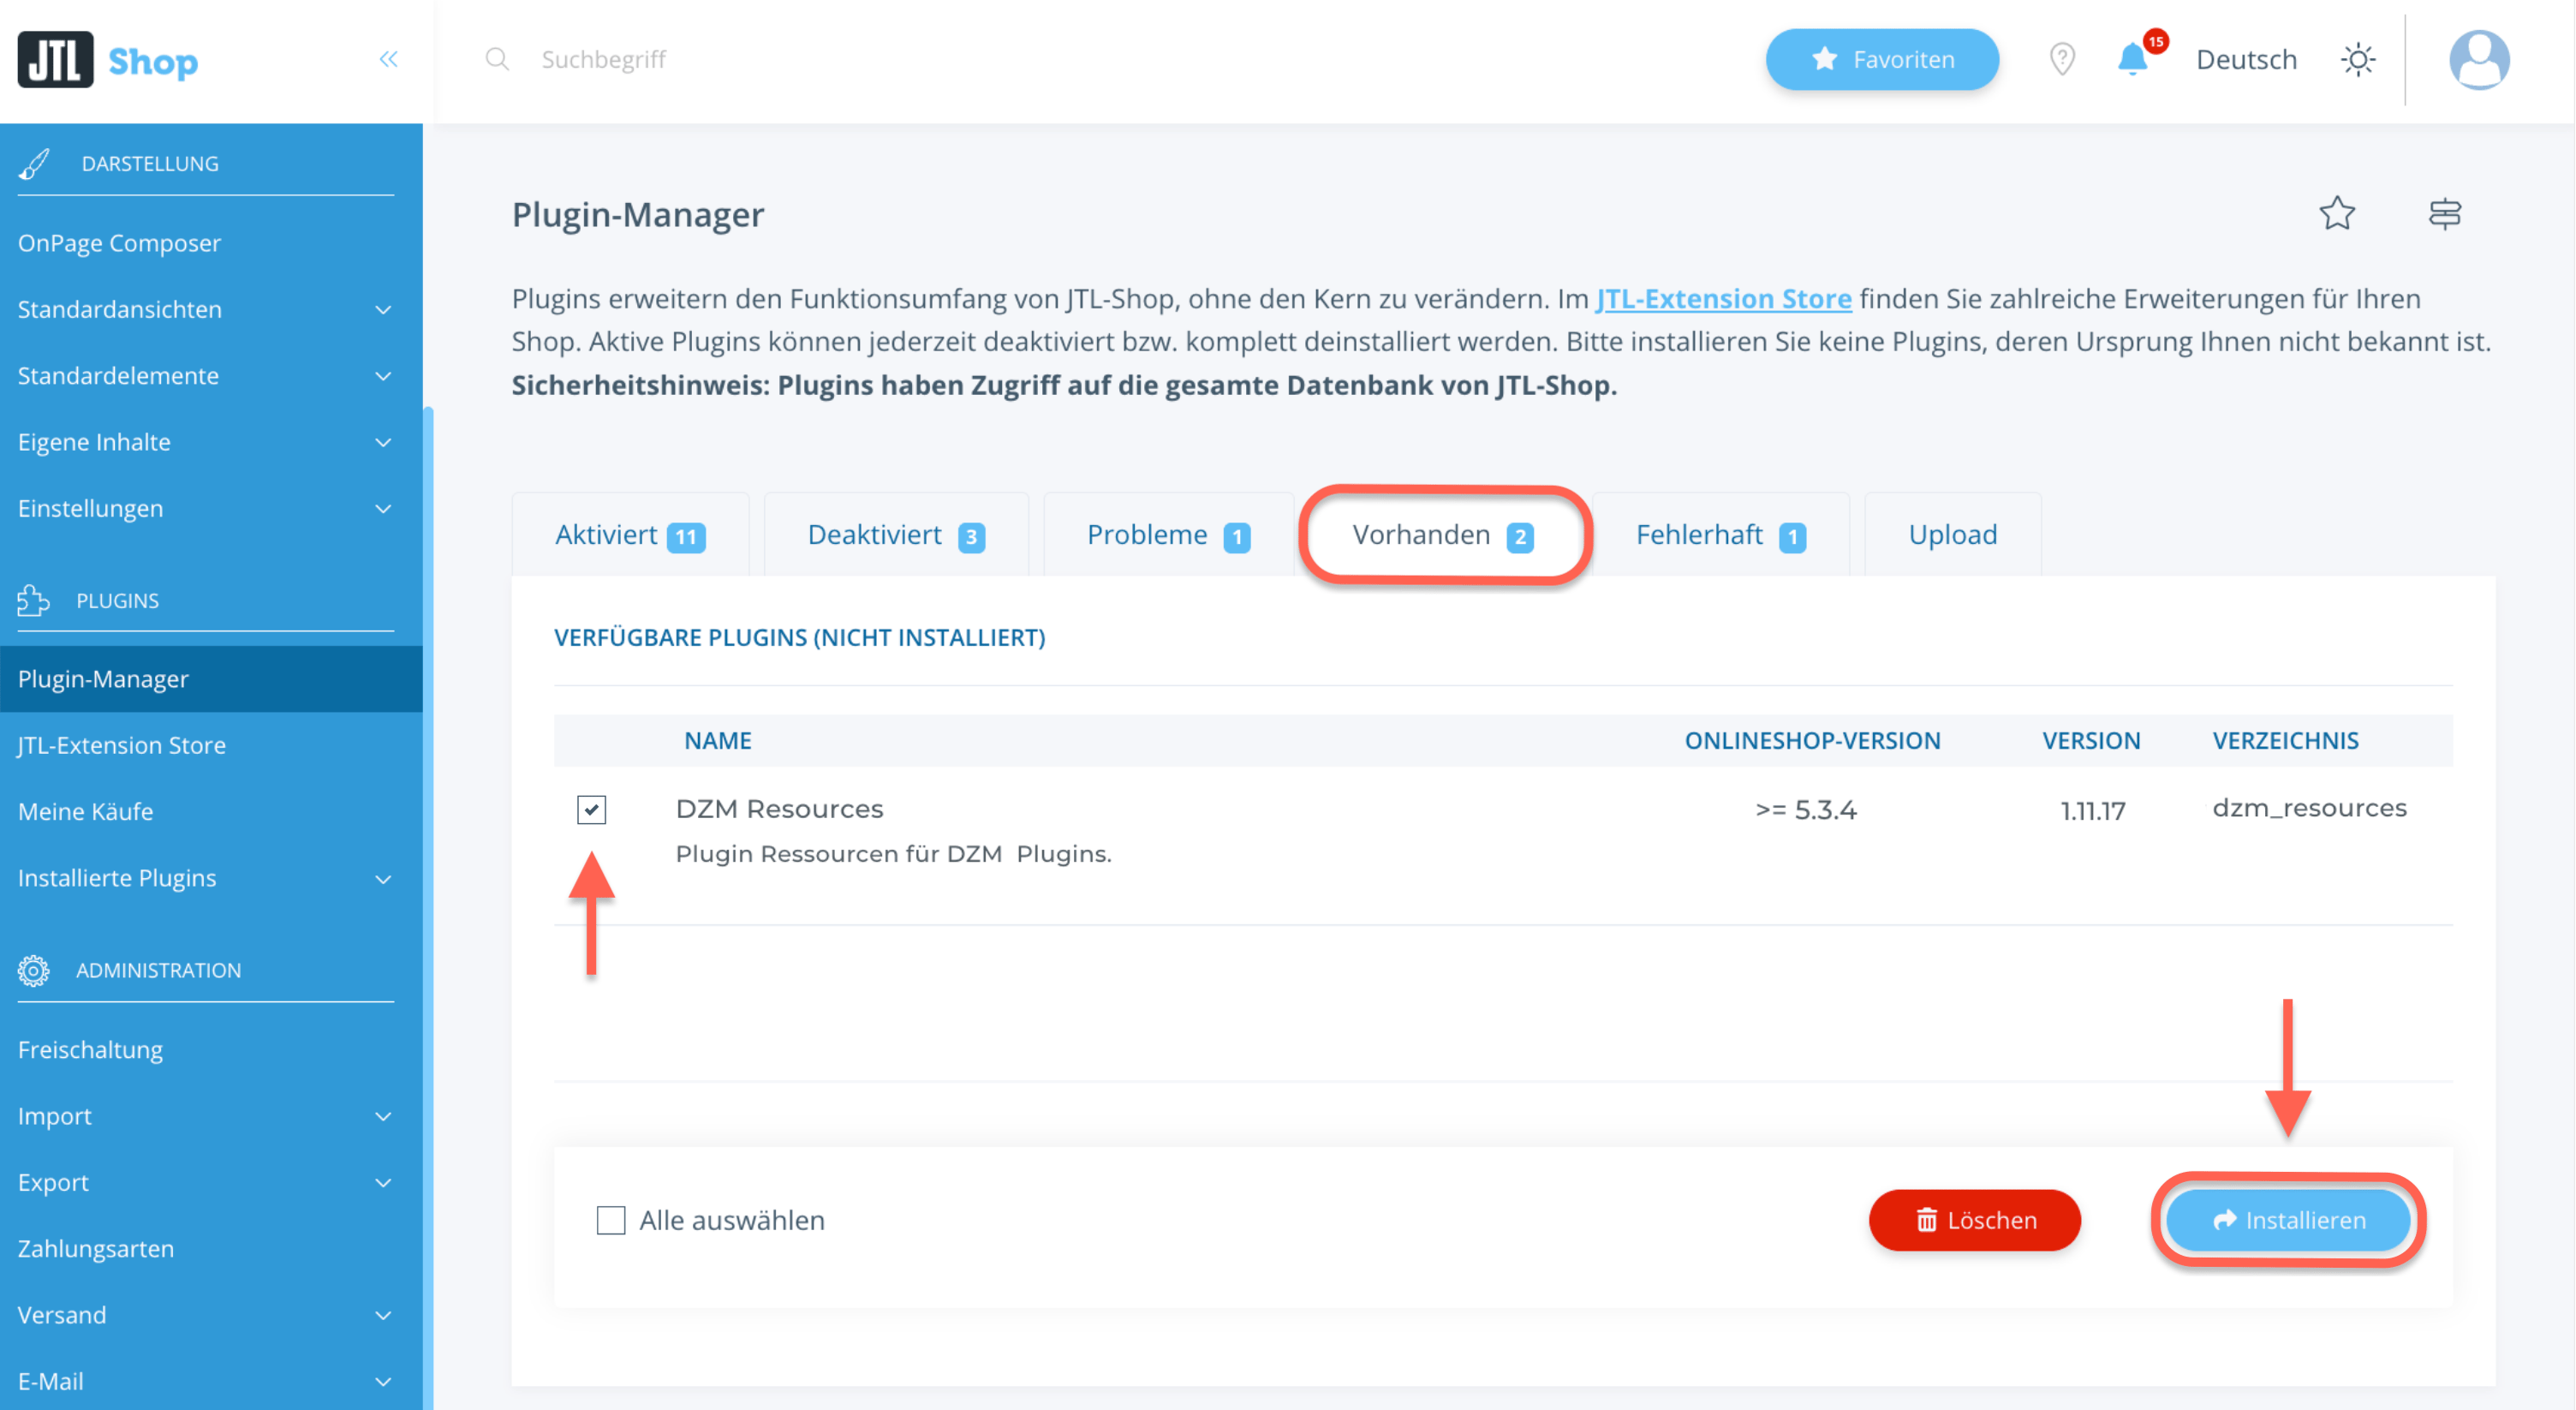Collapse the sidebar with double-chevron icon
This screenshot has width=2576, height=1410.
coord(388,59)
